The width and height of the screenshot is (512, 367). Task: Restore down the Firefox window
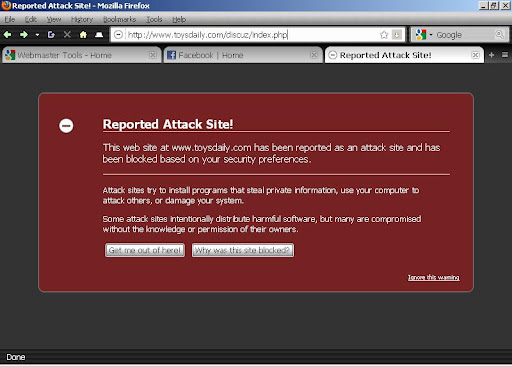[x=494, y=6]
